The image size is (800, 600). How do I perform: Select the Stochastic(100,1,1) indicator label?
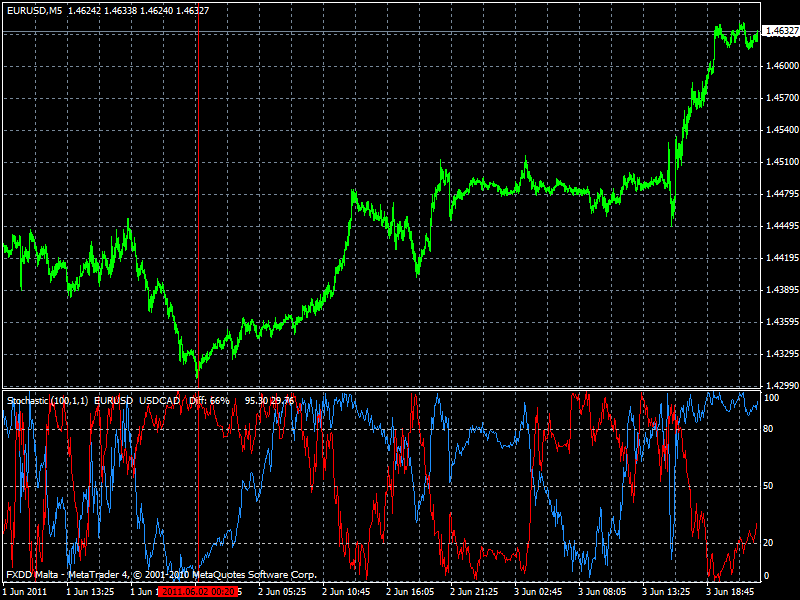point(47,400)
